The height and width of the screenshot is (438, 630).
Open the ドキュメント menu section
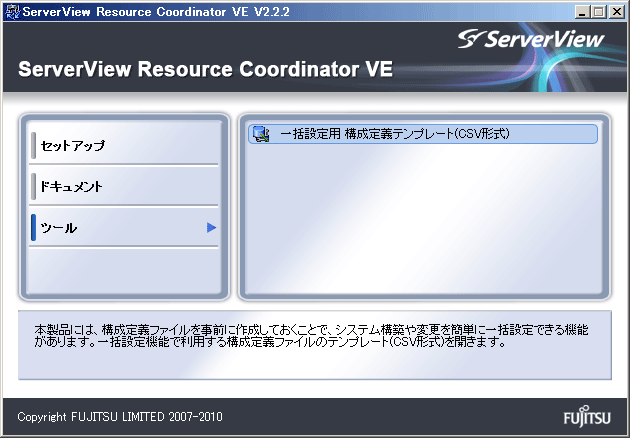[x=124, y=186]
